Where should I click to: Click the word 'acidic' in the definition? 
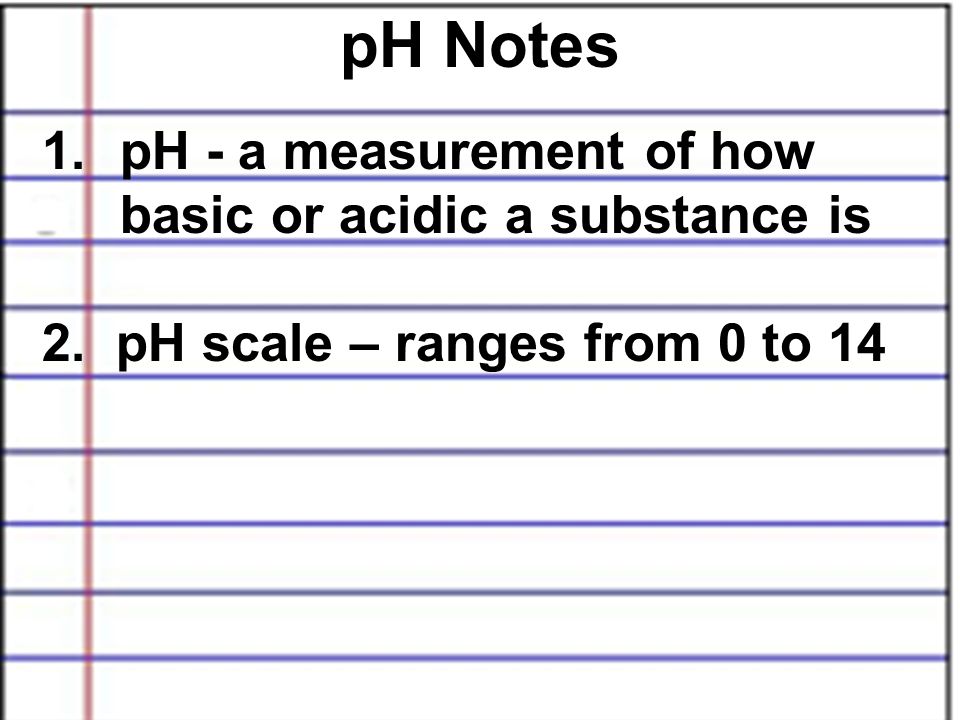413,215
